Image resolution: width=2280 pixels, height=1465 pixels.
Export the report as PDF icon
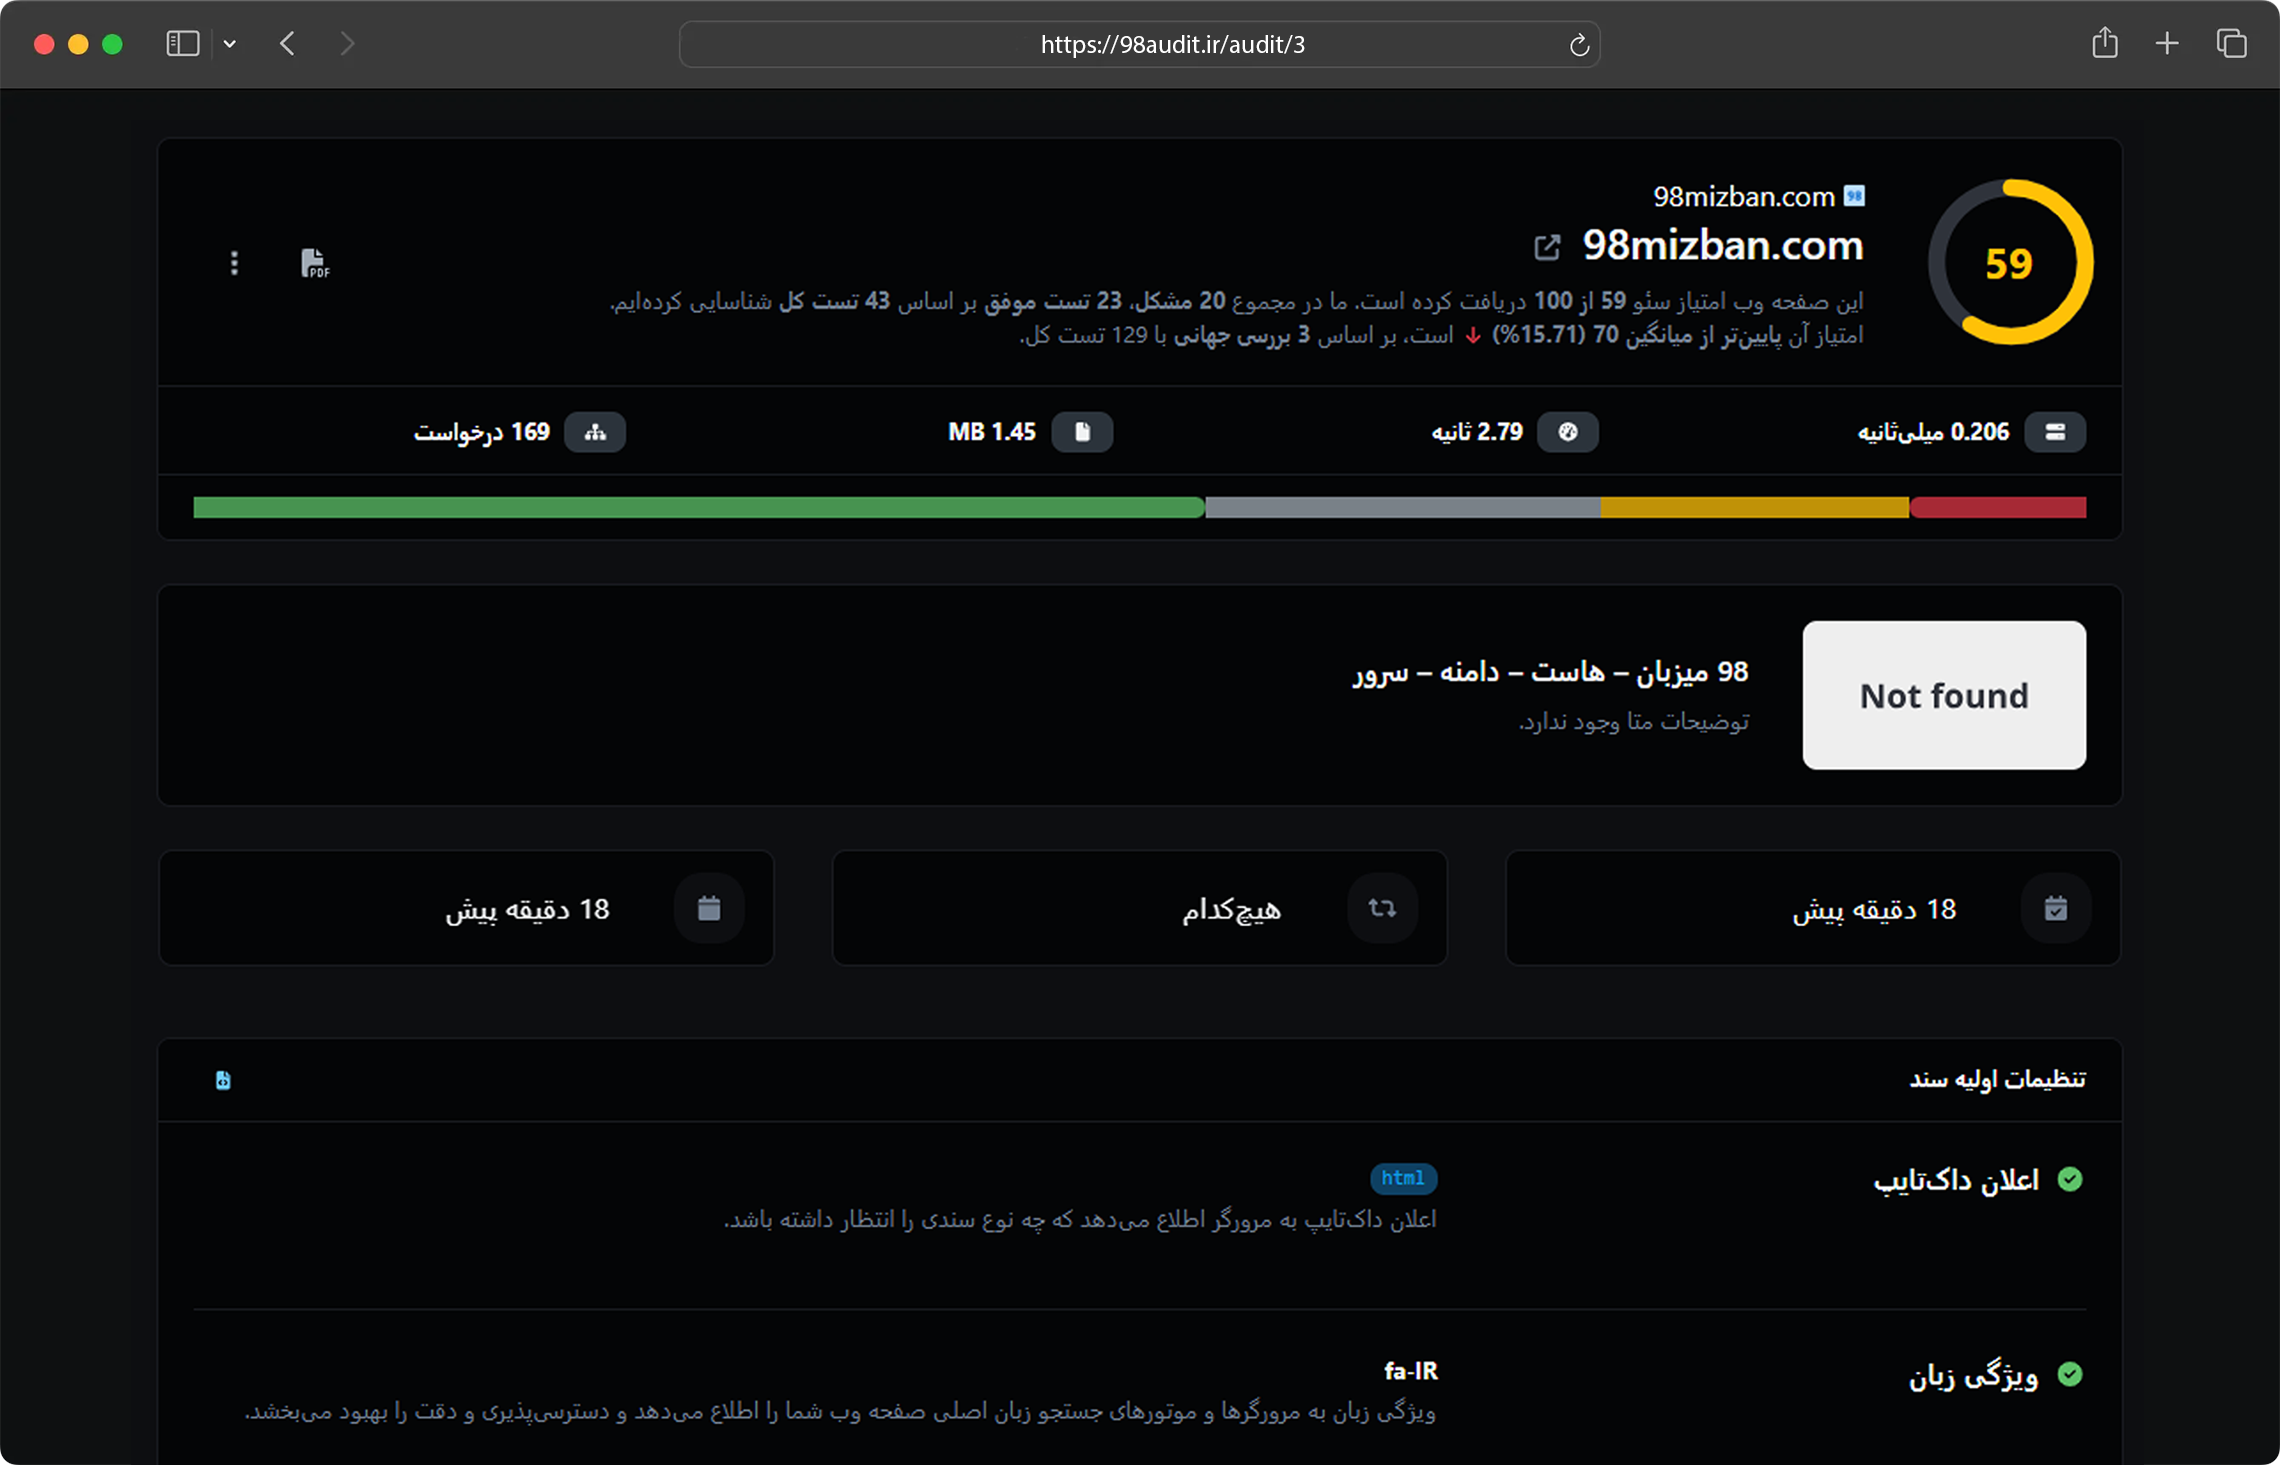[x=315, y=263]
